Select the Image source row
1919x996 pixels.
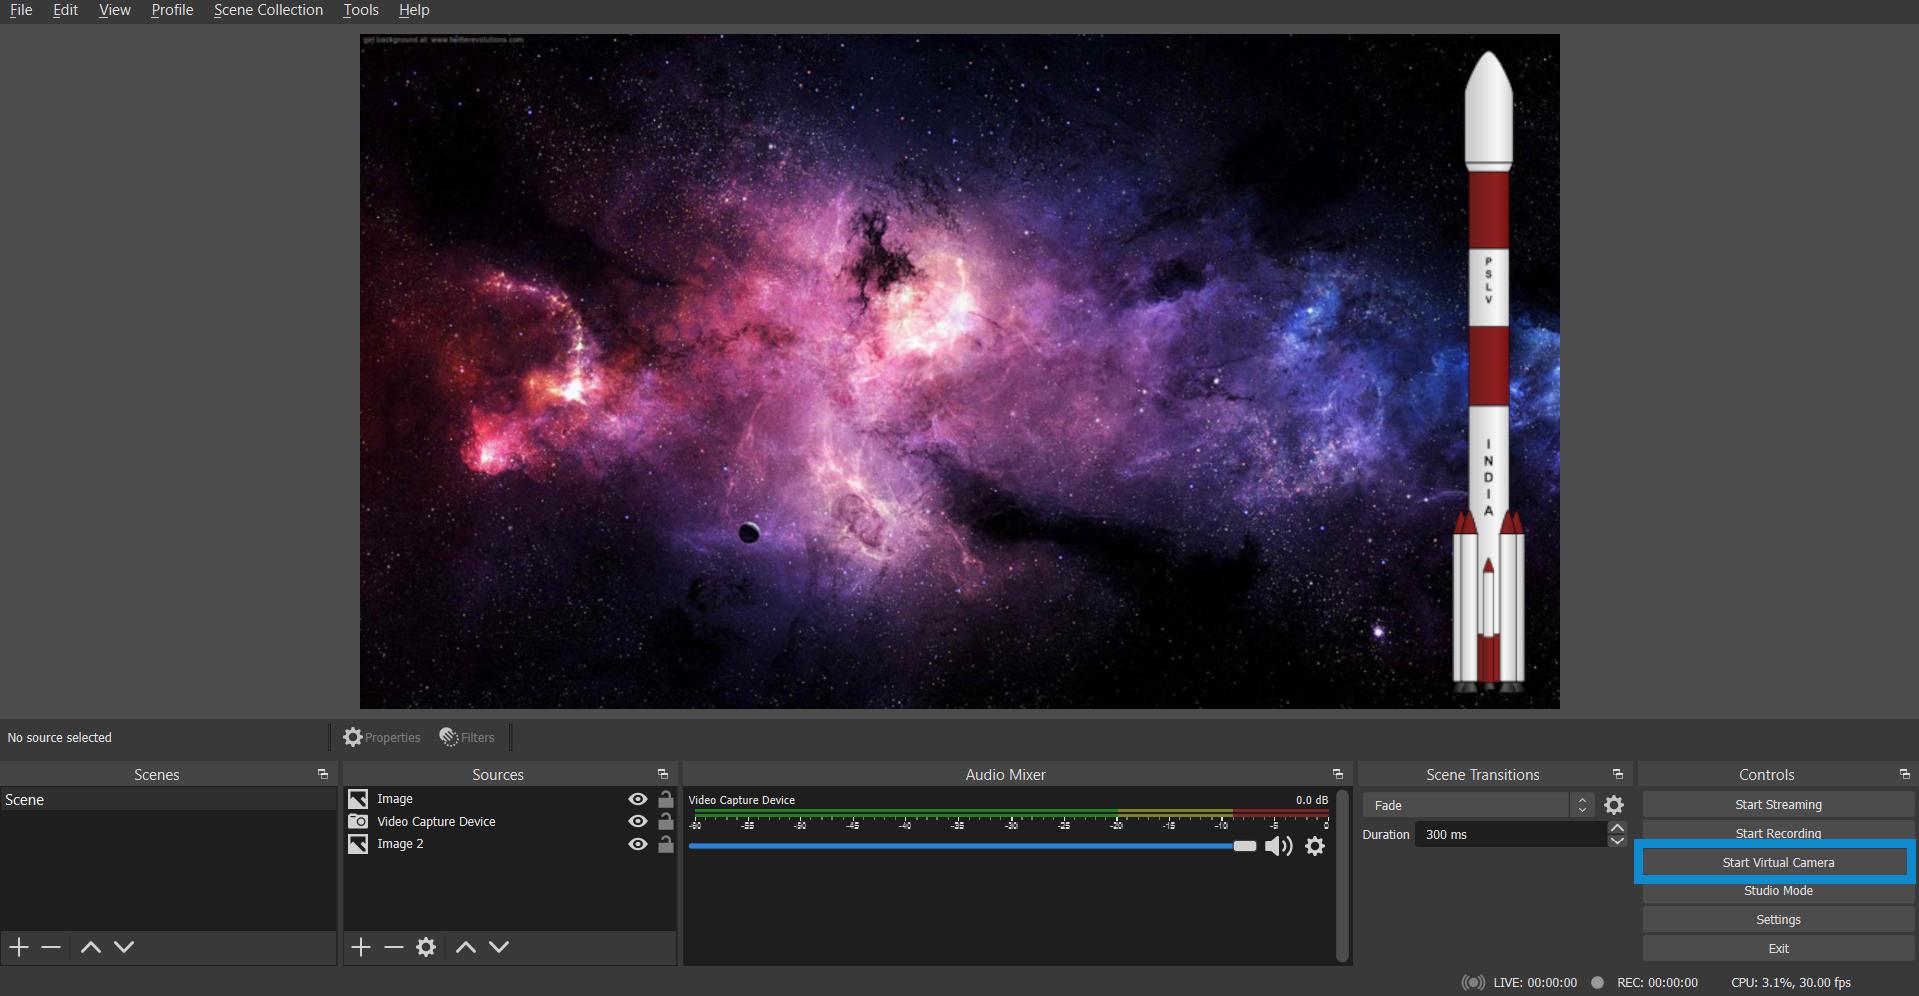click(x=510, y=799)
